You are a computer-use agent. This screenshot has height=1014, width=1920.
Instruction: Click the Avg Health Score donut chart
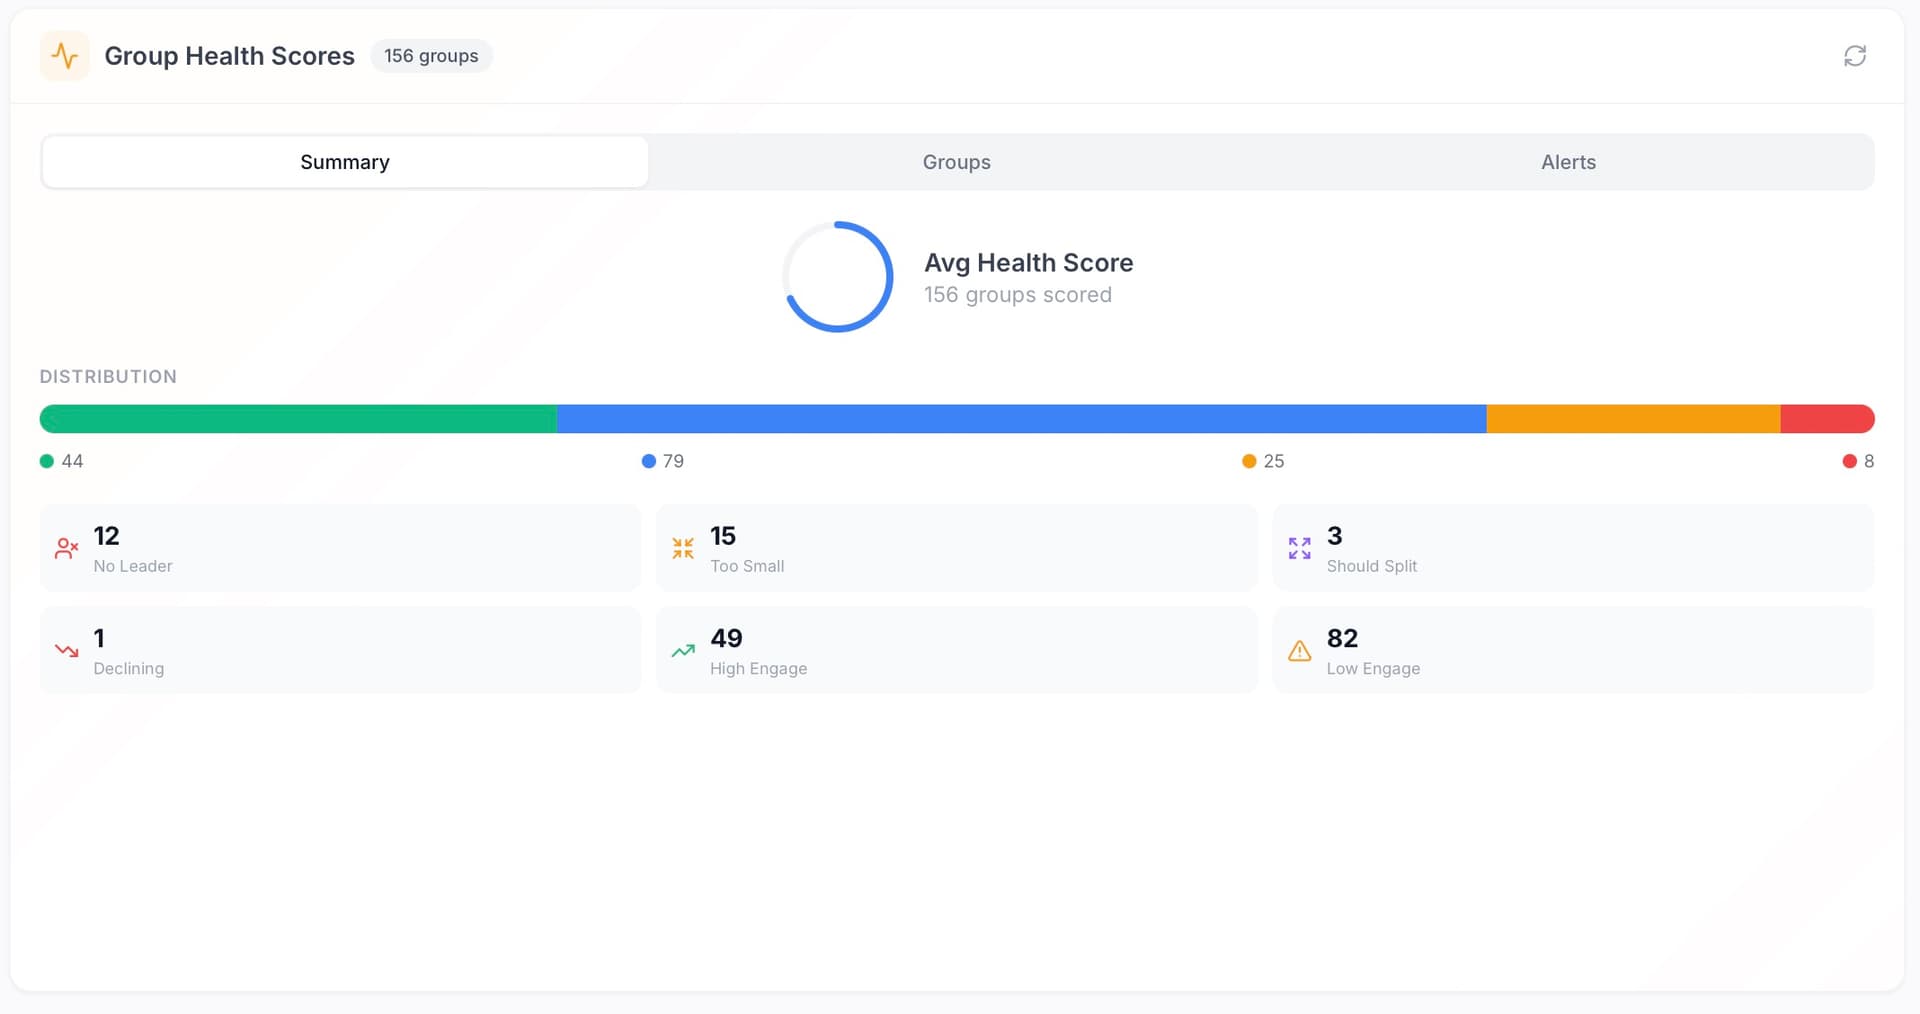tap(838, 276)
